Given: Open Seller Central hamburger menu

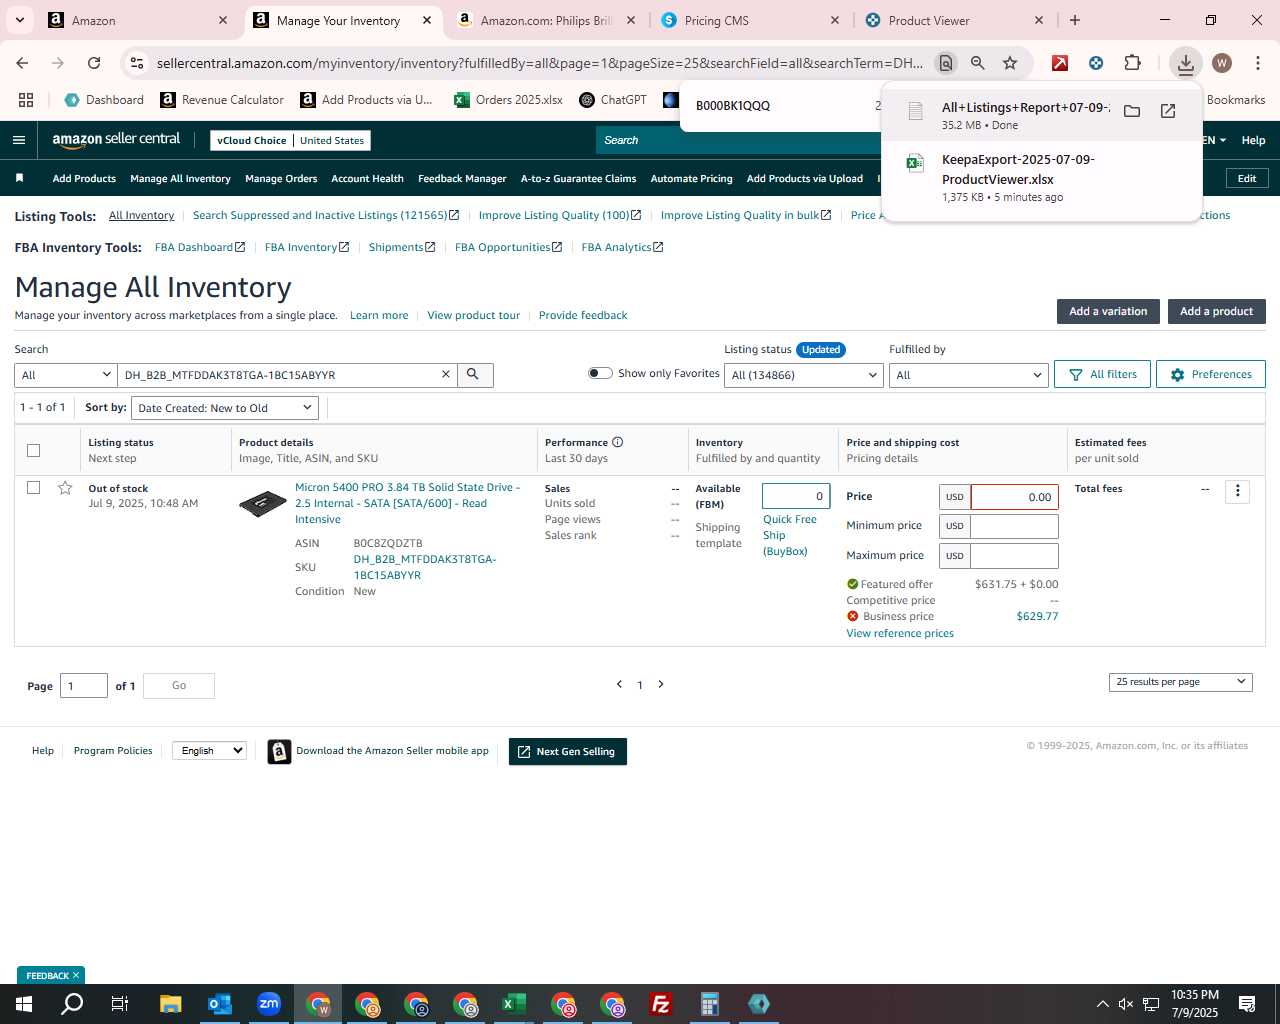Looking at the screenshot, I should [19, 140].
